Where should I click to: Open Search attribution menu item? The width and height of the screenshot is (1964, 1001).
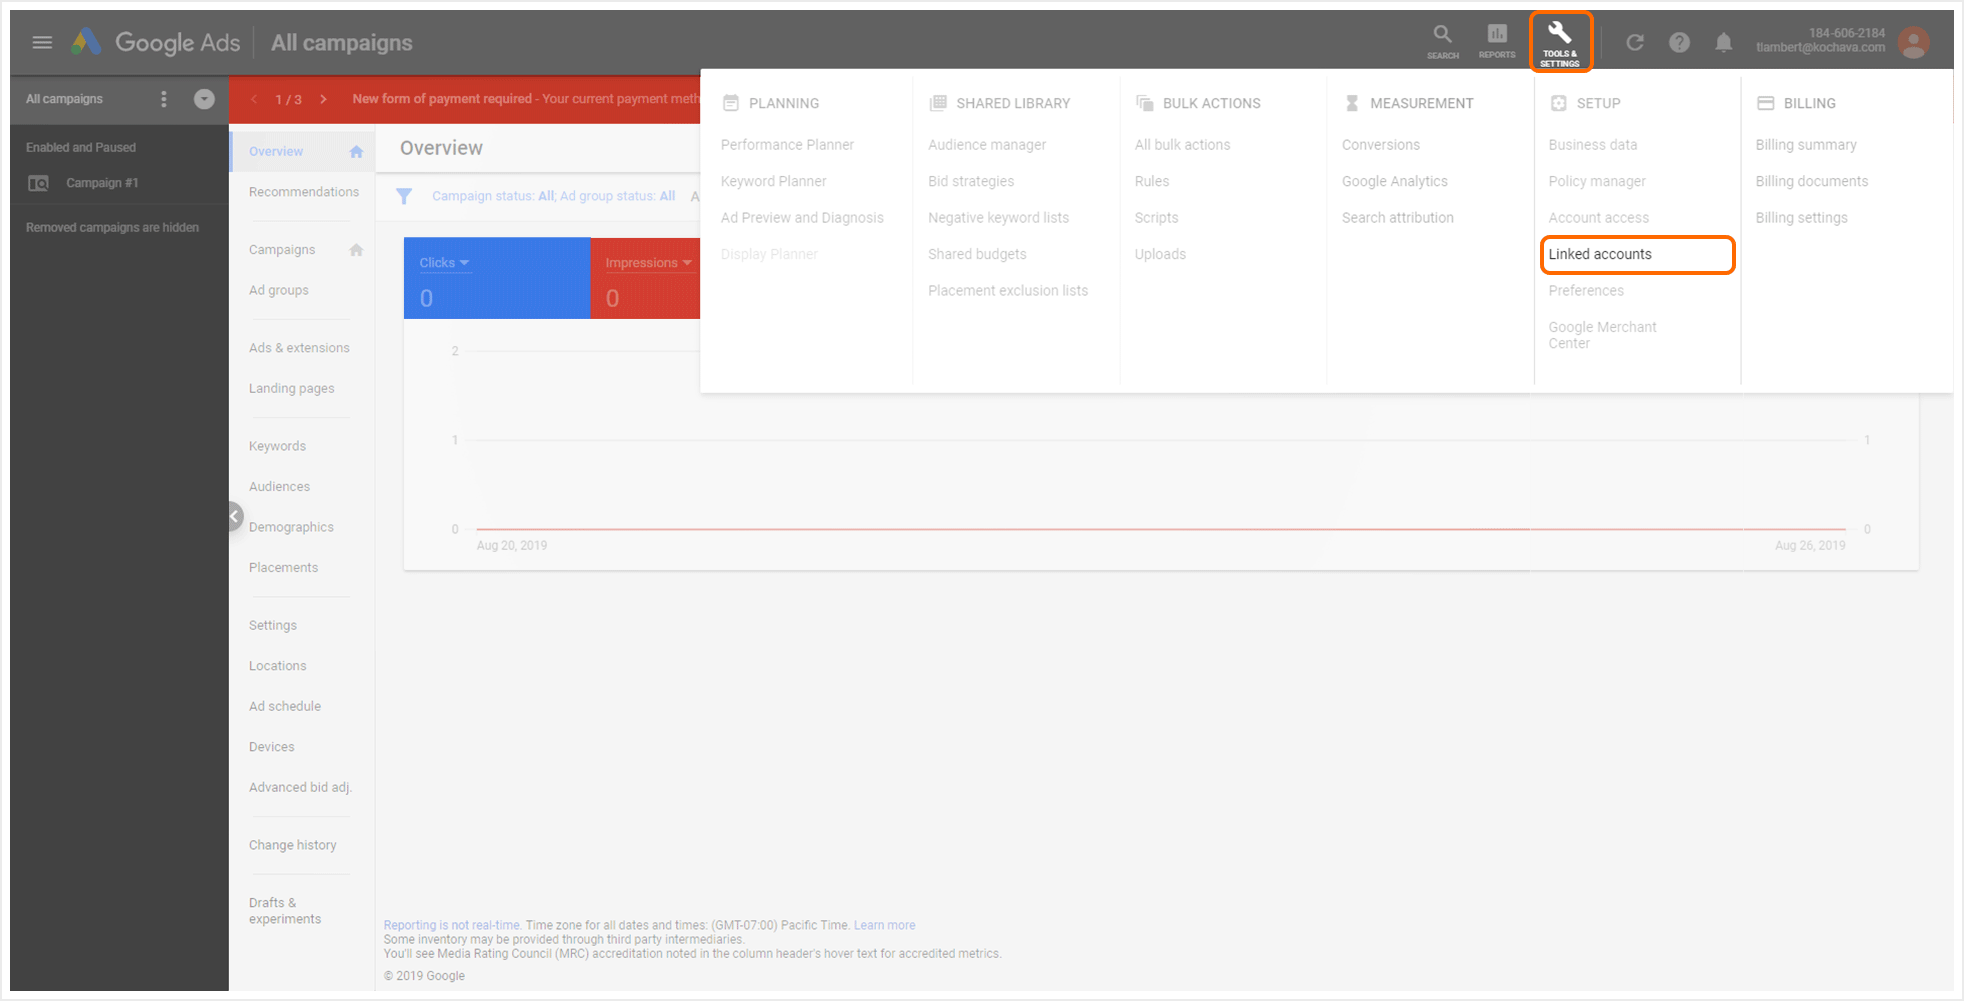click(x=1398, y=218)
